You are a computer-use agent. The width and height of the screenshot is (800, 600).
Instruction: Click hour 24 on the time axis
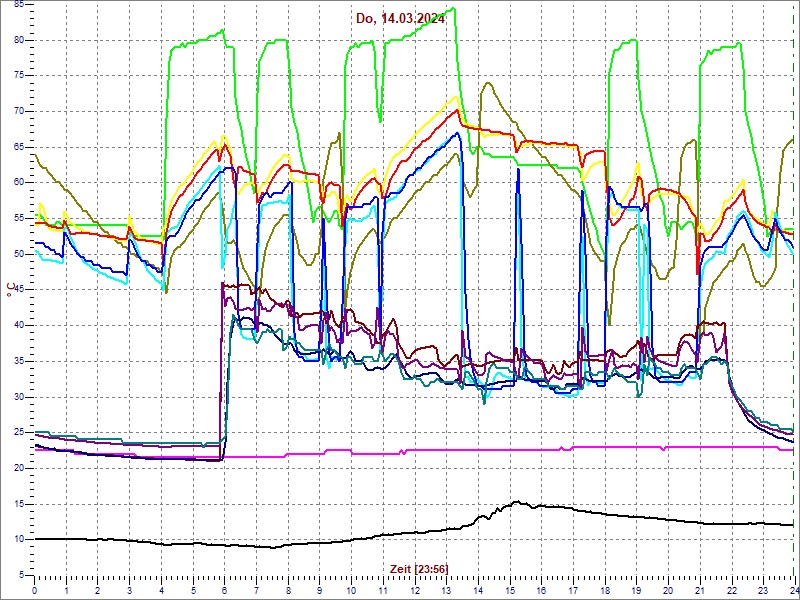coord(794,588)
